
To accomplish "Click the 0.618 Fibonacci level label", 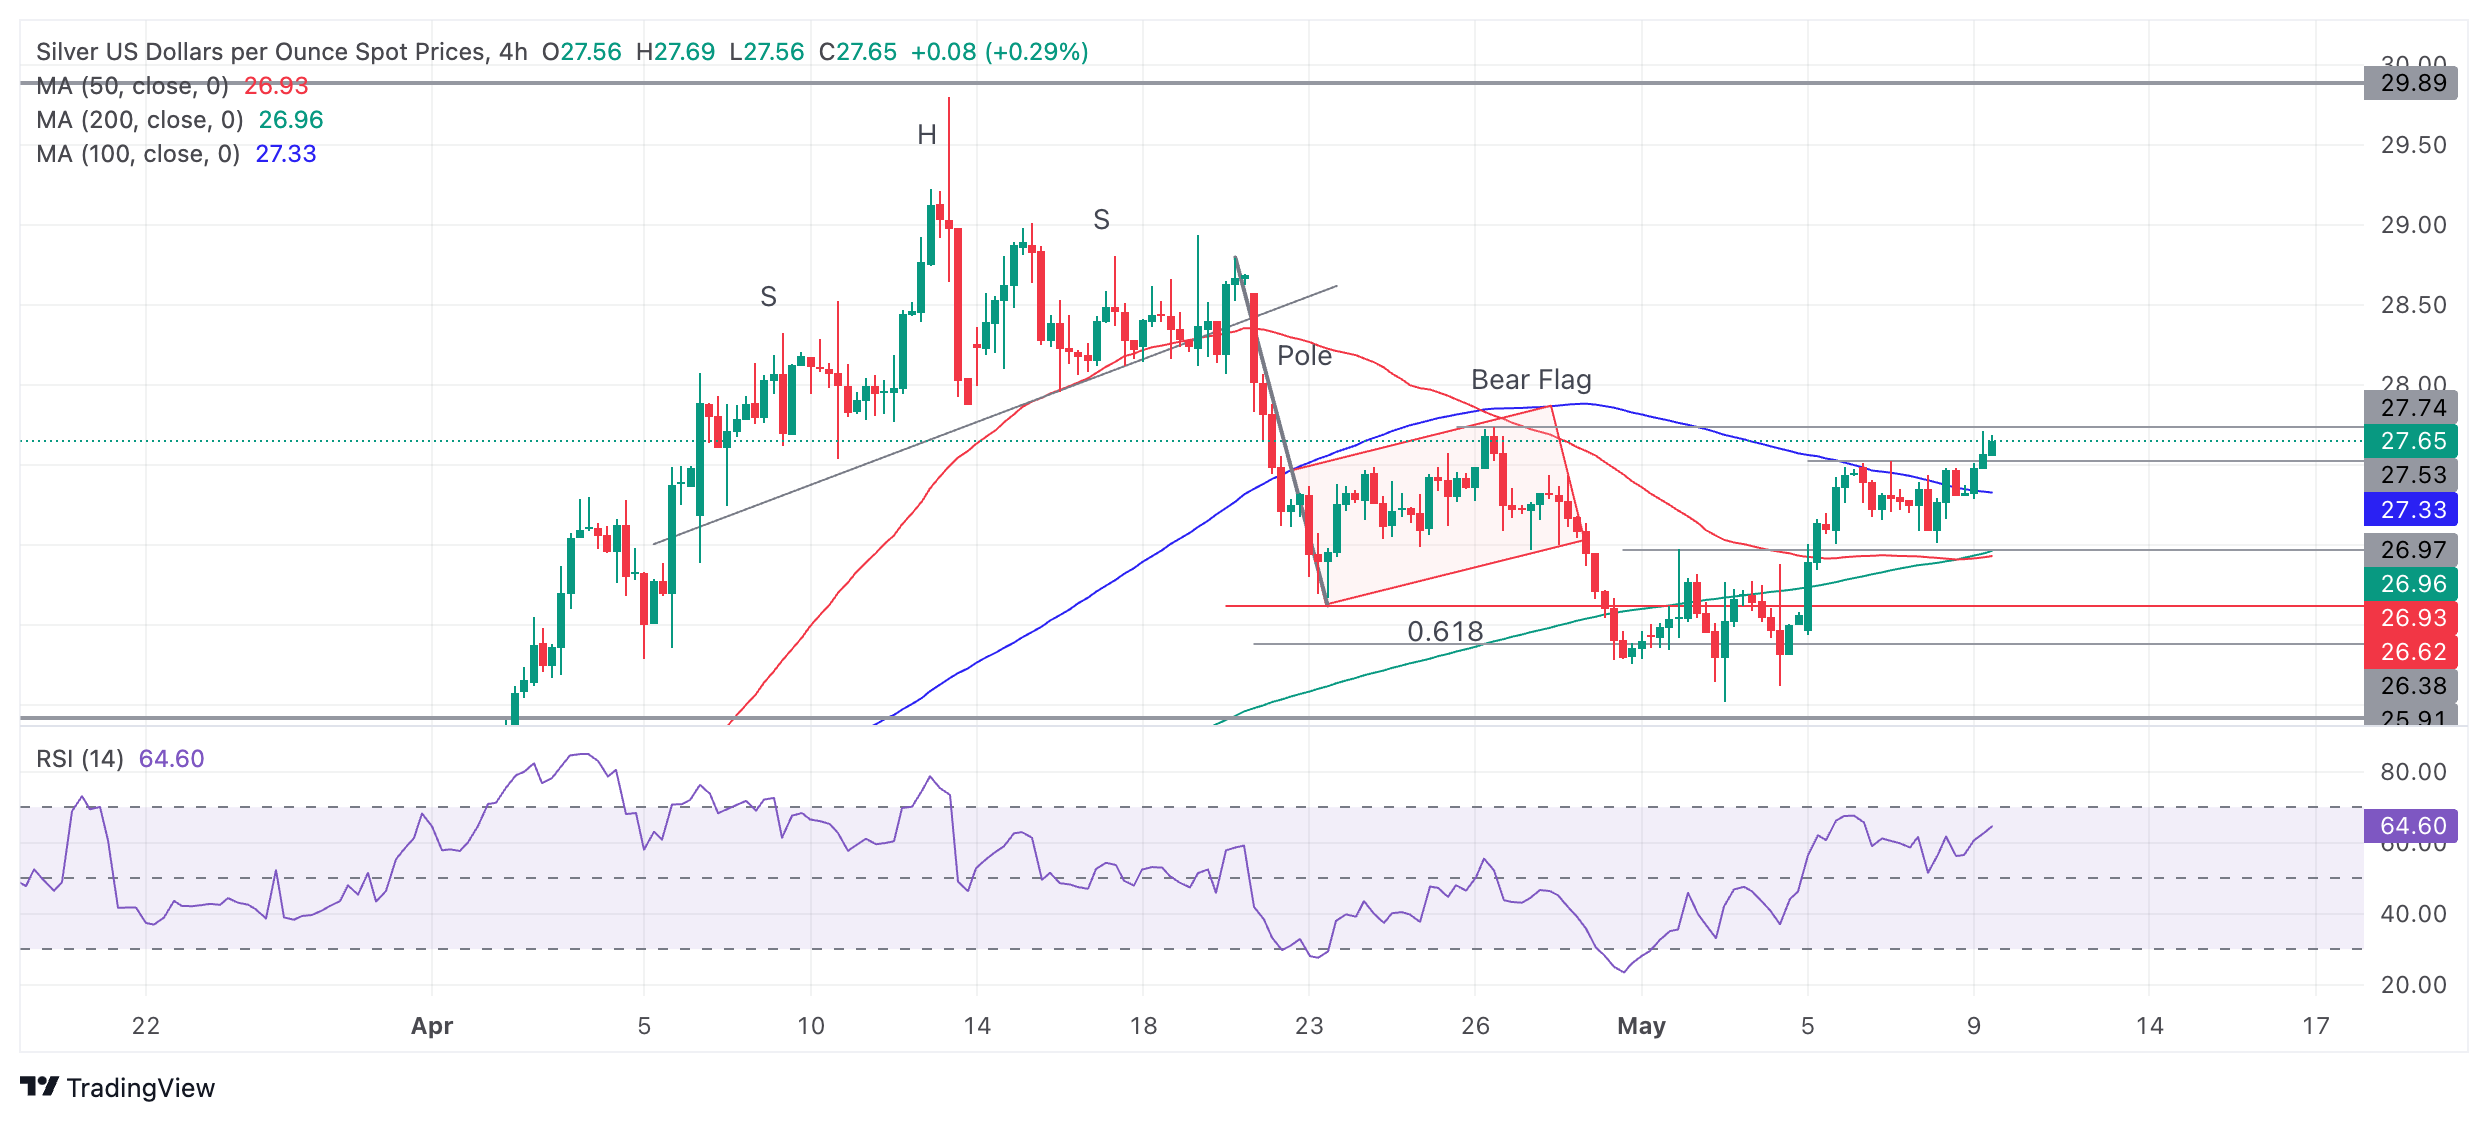I will pos(1444,632).
